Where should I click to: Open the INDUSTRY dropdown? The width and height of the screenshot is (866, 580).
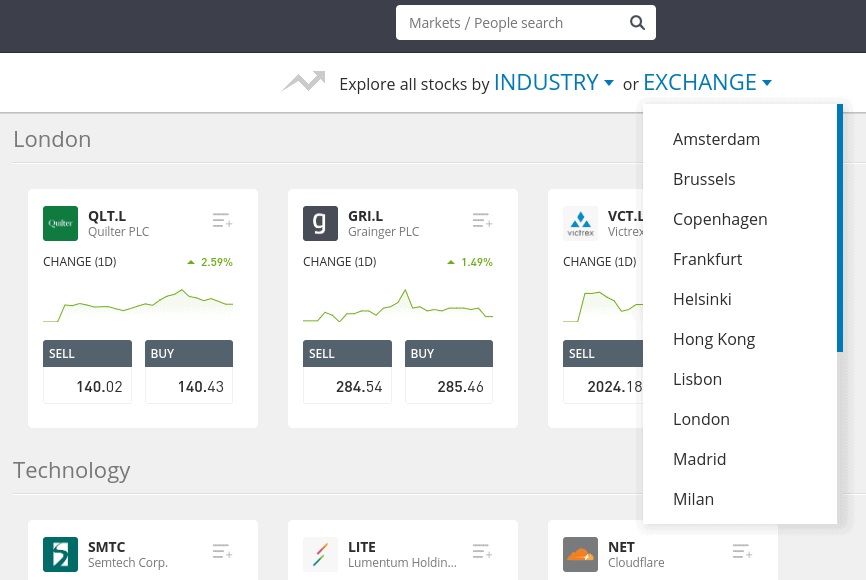click(553, 83)
